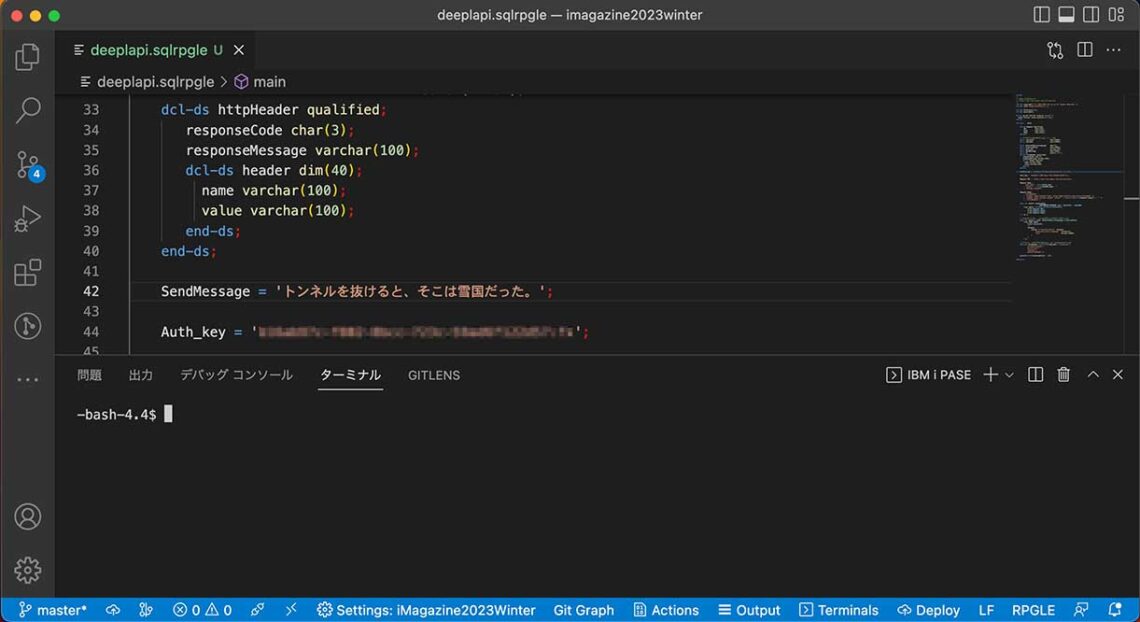Toggle the bottom panel layout button

1066,15
